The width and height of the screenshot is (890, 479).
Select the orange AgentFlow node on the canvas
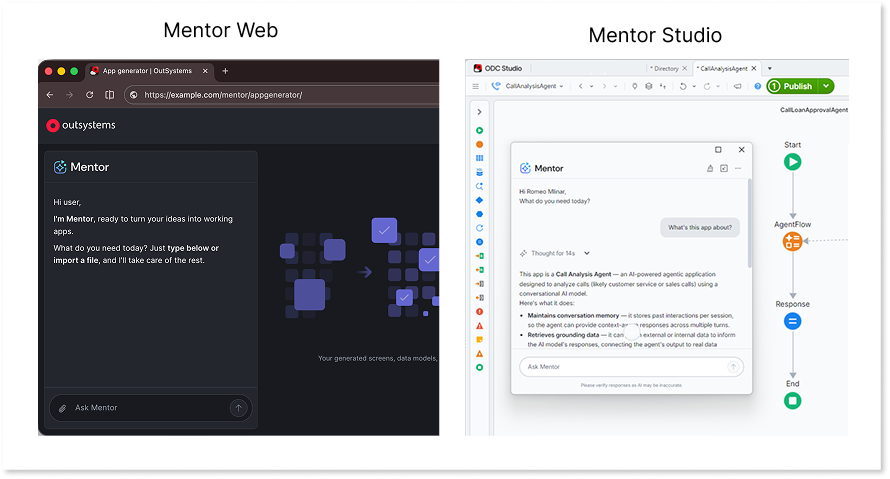[x=792, y=241]
